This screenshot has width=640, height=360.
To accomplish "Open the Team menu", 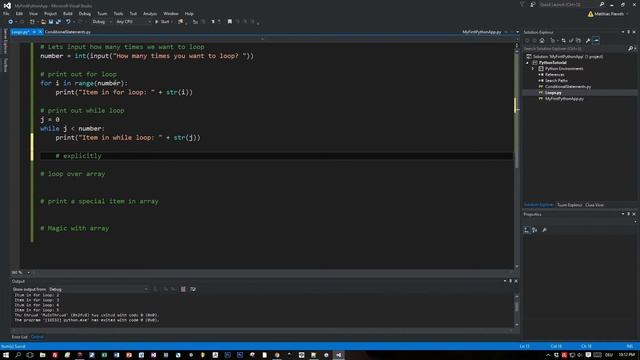I will (x=102, y=13).
